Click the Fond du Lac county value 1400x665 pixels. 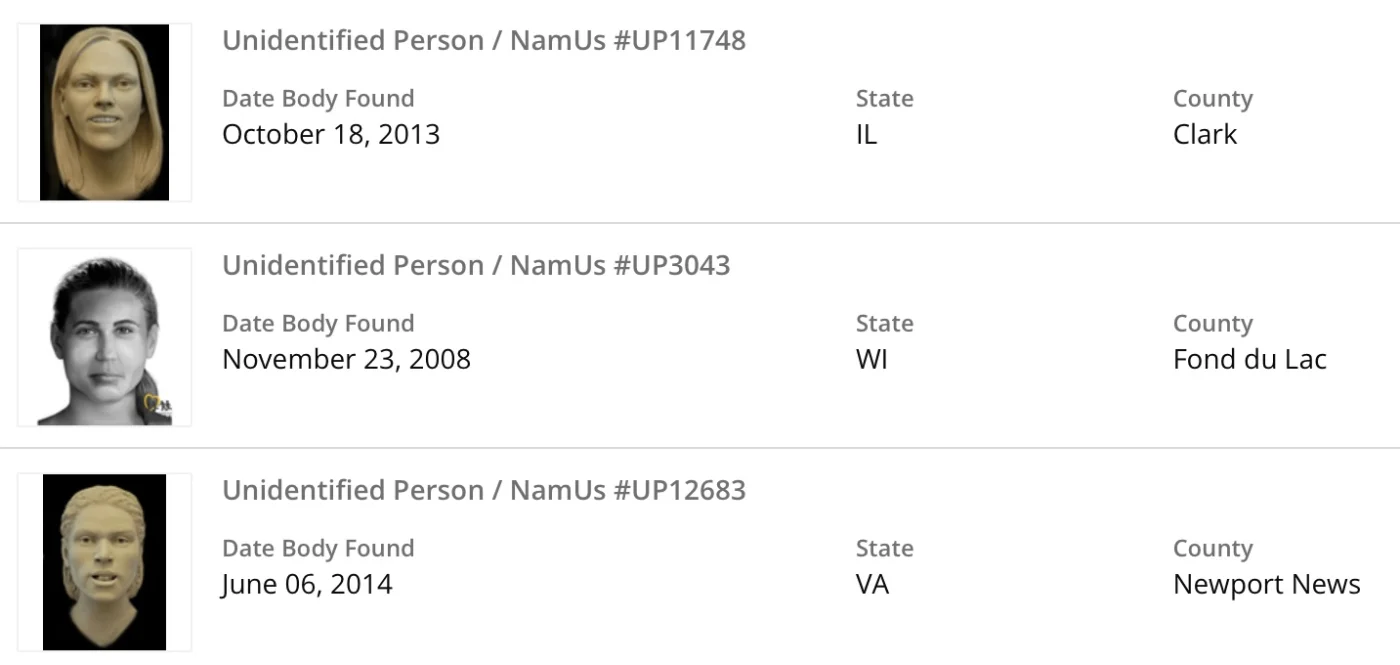pyautogui.click(x=1249, y=359)
